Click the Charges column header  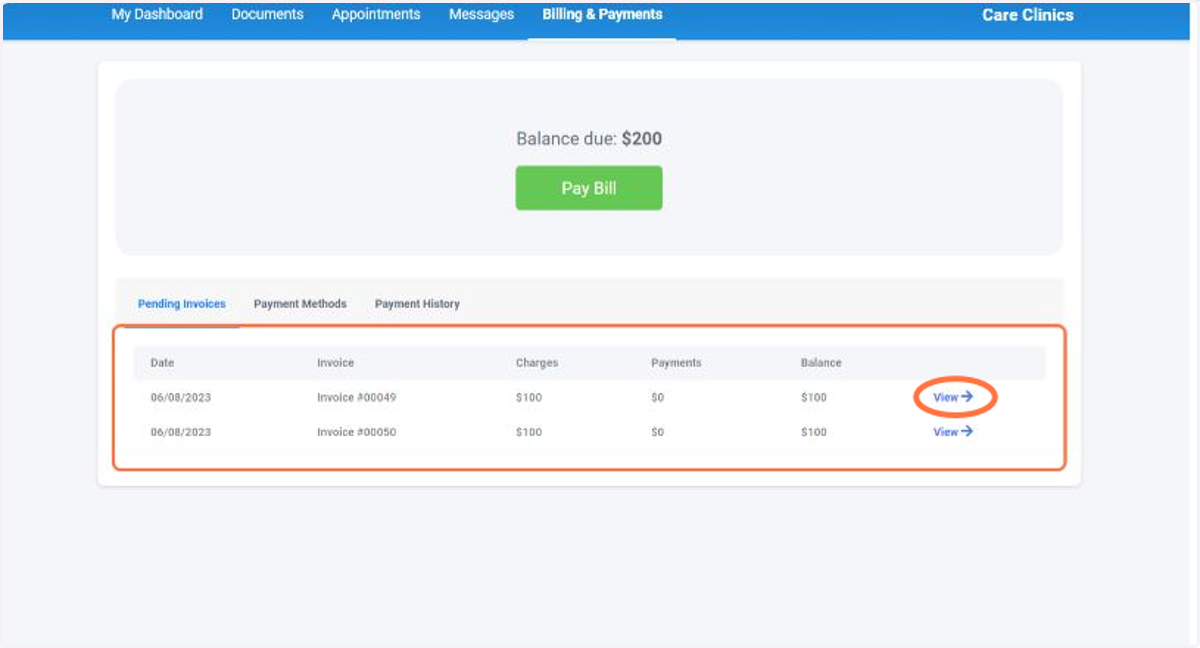537,363
